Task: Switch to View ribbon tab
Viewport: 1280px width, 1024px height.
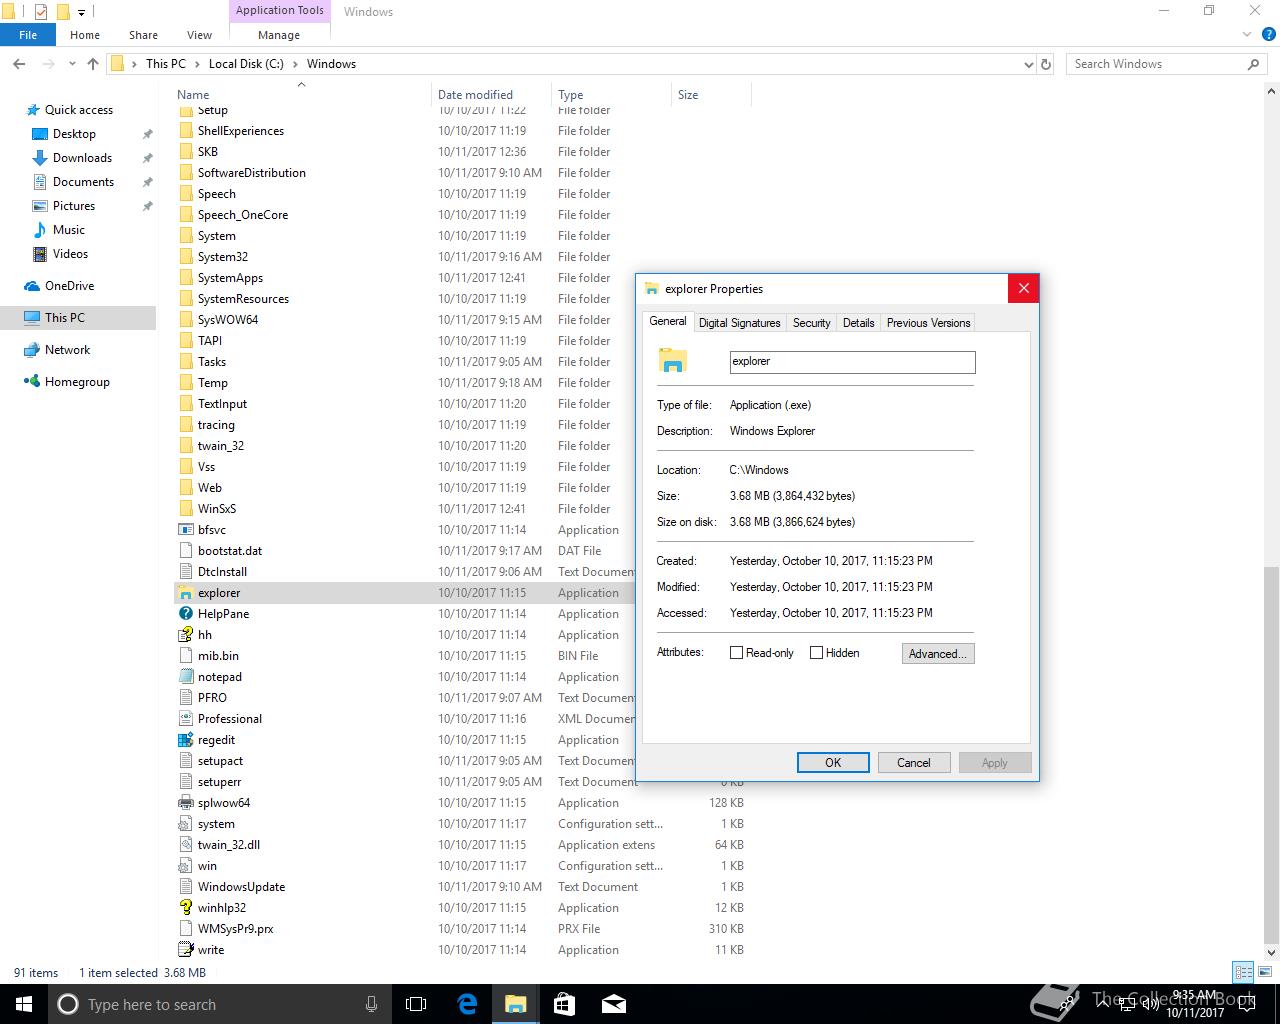Action: point(199,35)
